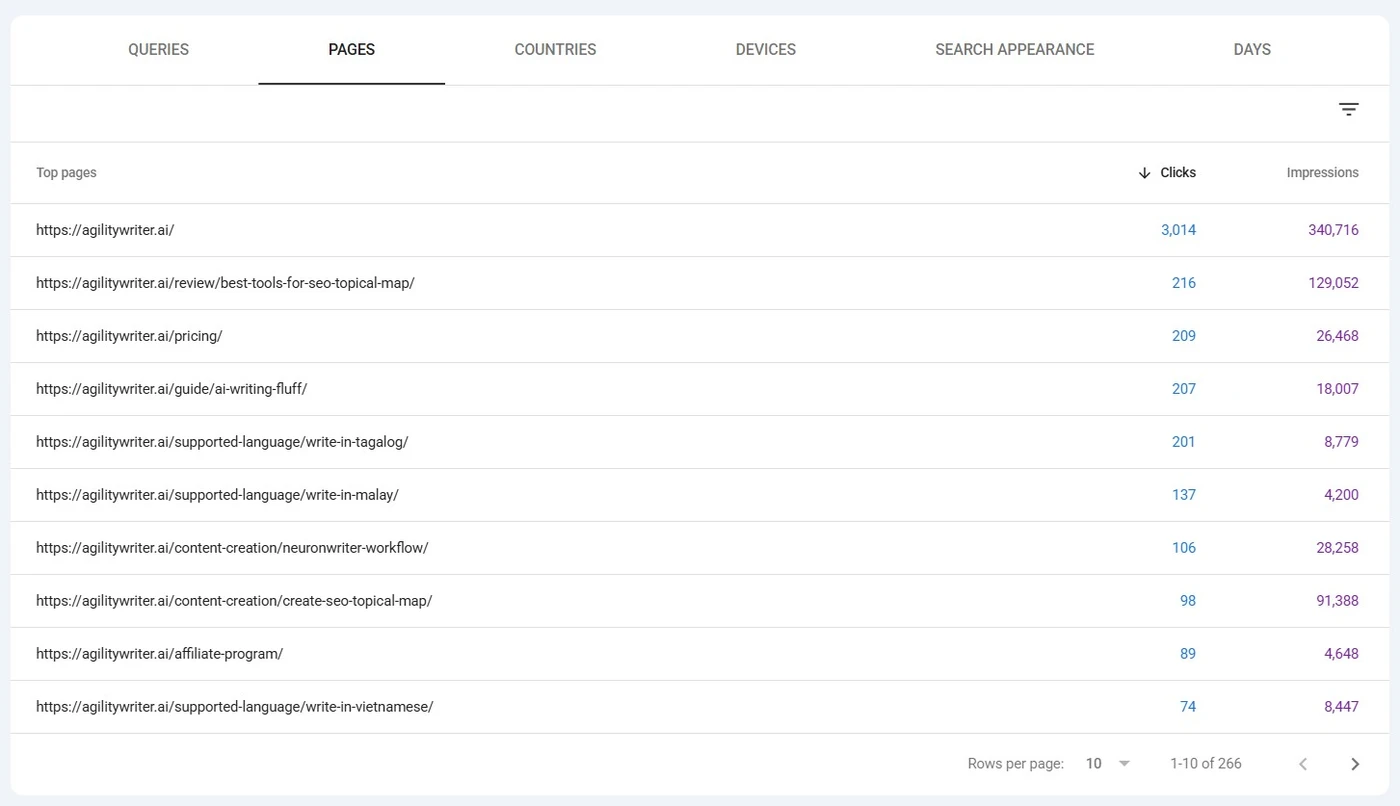Click the 91,388 impressions value
Image resolution: width=1400 pixels, height=806 pixels.
(x=1337, y=601)
